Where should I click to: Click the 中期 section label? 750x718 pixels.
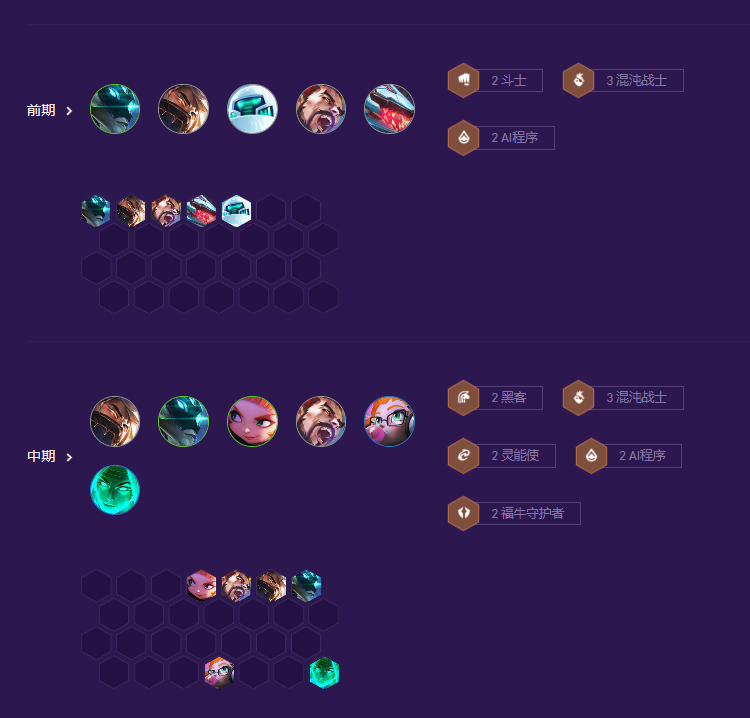point(41,456)
